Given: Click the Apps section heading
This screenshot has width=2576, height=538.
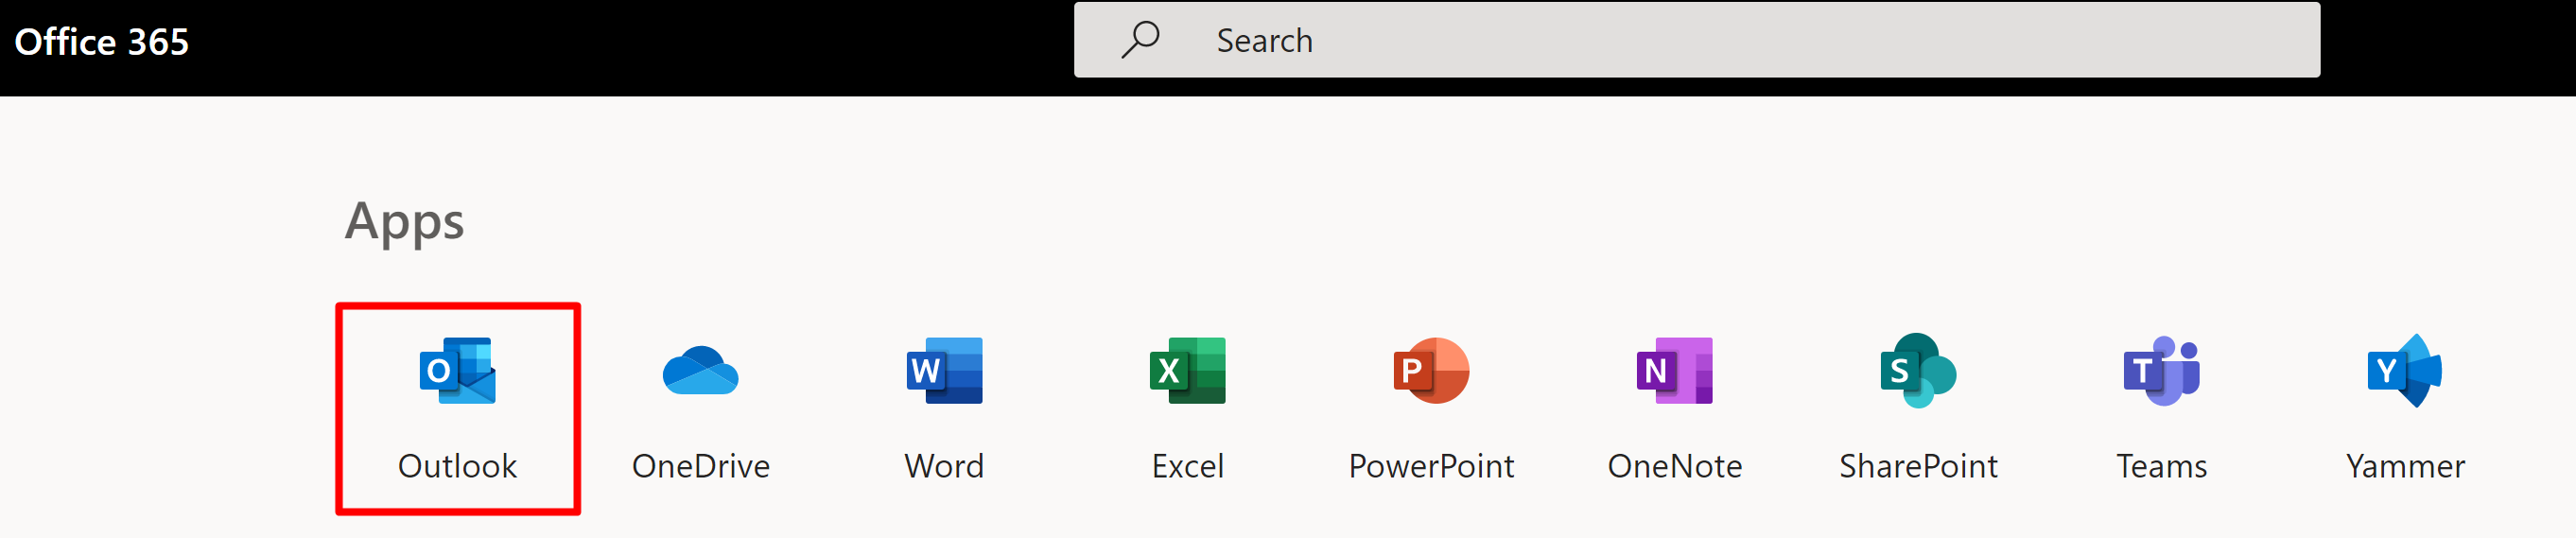Looking at the screenshot, I should point(404,222).
